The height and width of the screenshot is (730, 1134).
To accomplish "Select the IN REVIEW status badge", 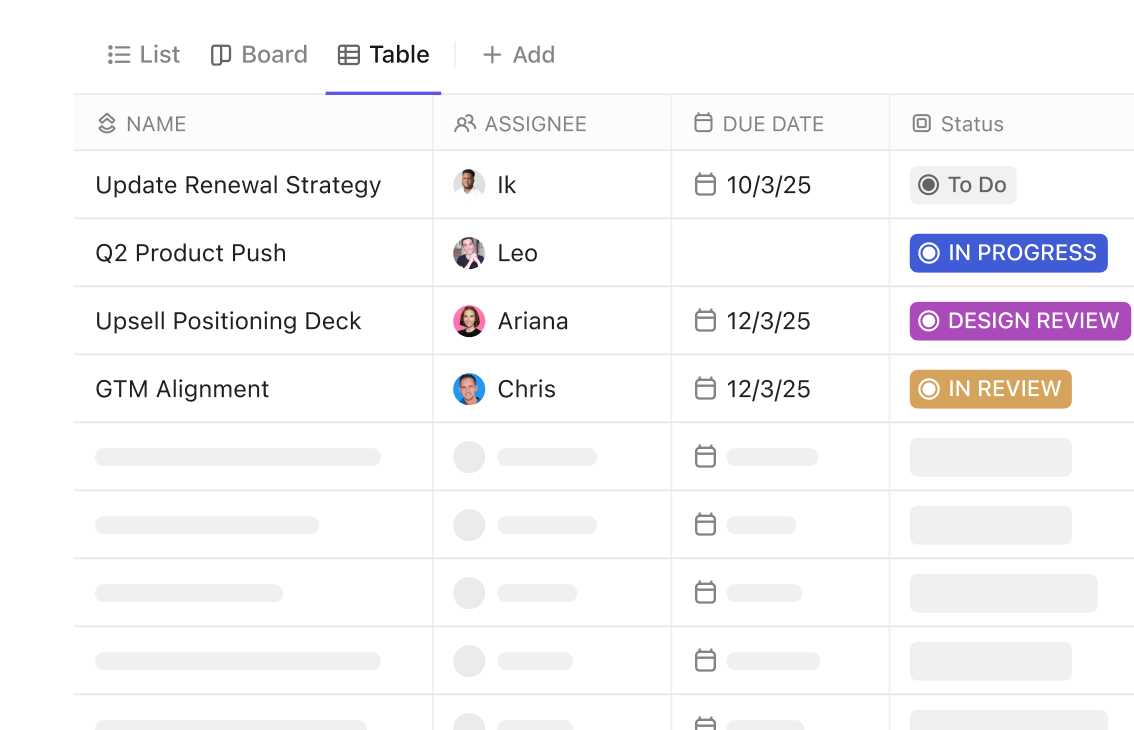I will click(x=990, y=389).
